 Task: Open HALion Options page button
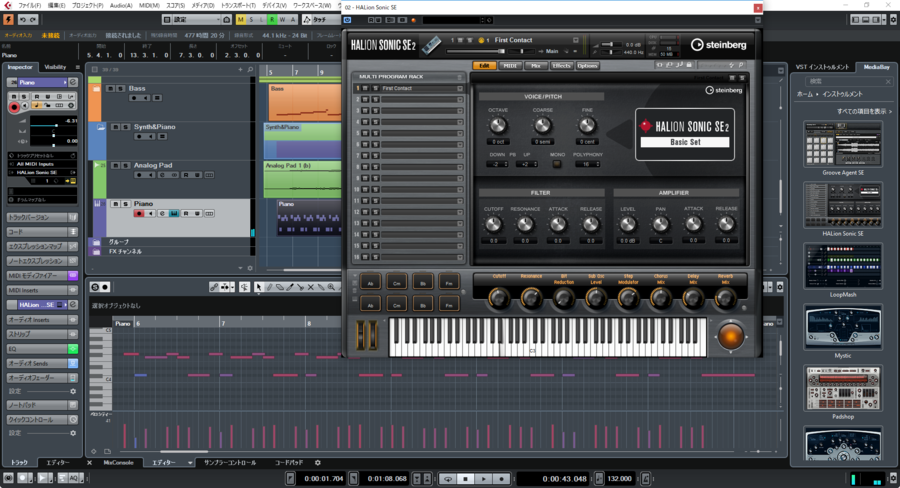point(587,65)
